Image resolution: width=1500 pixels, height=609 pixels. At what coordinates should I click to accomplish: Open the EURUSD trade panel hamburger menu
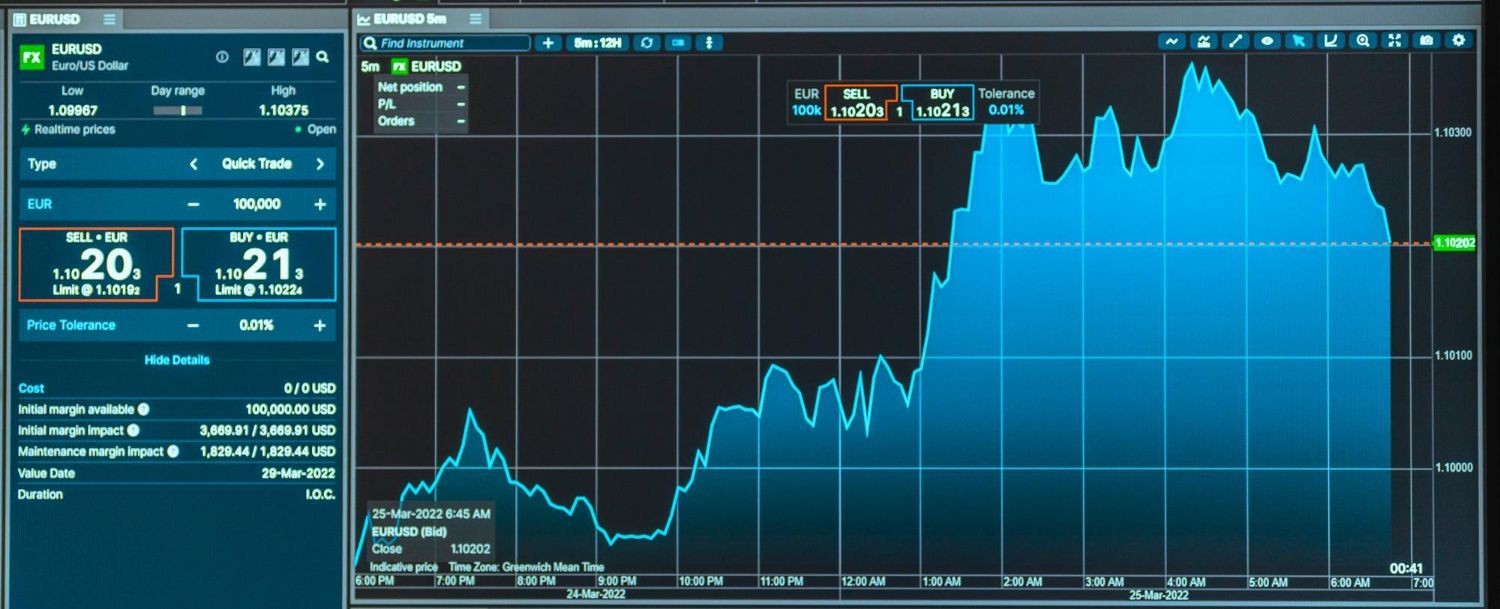(109, 19)
